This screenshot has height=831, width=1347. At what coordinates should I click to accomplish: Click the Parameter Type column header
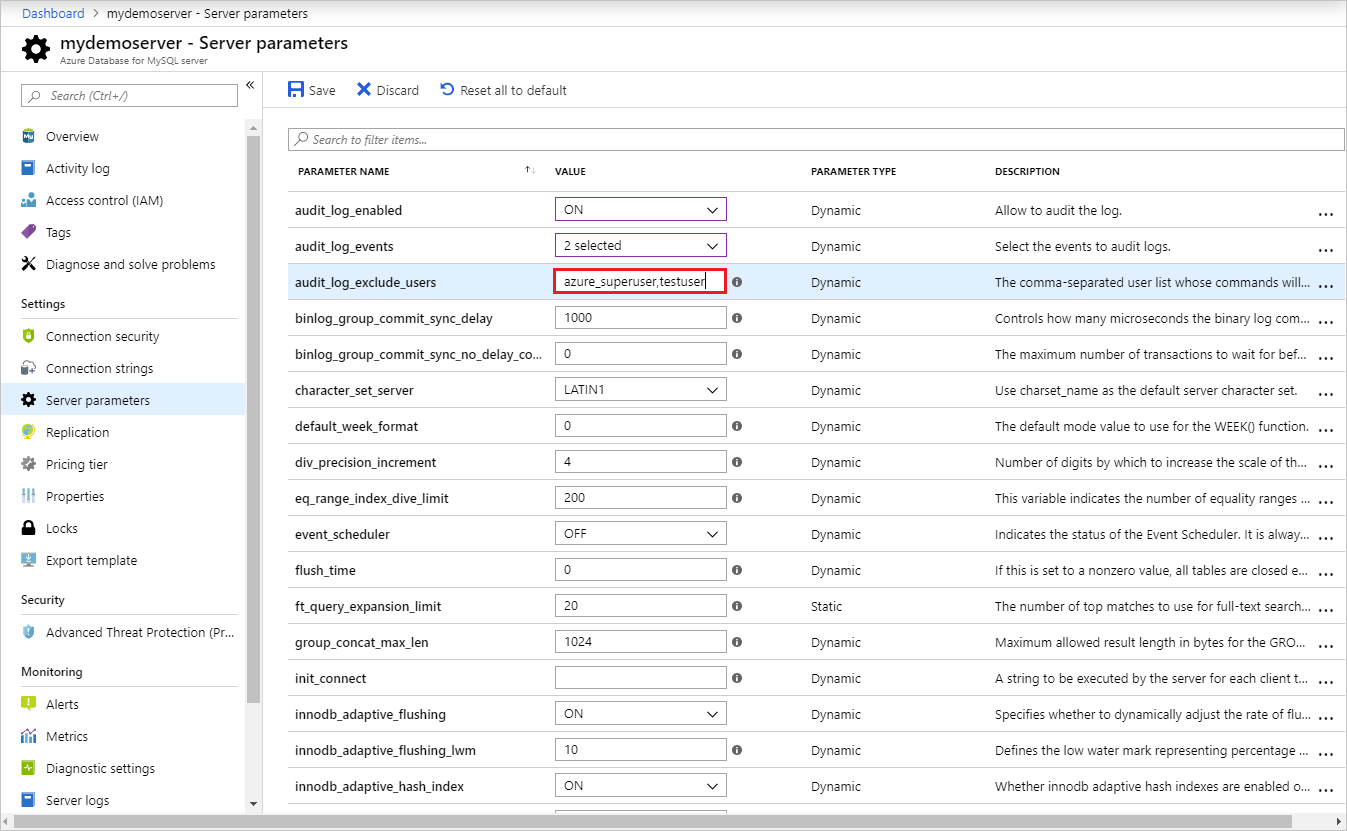[x=853, y=171]
